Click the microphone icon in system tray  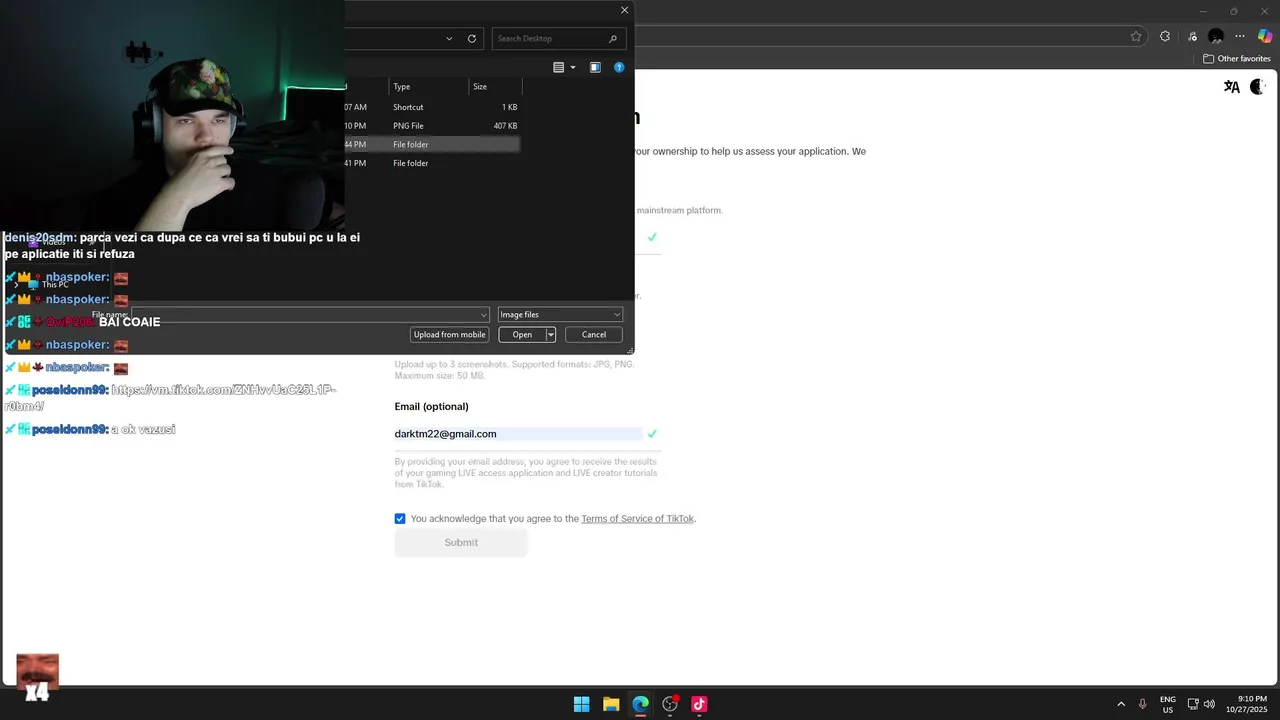(x=1142, y=704)
